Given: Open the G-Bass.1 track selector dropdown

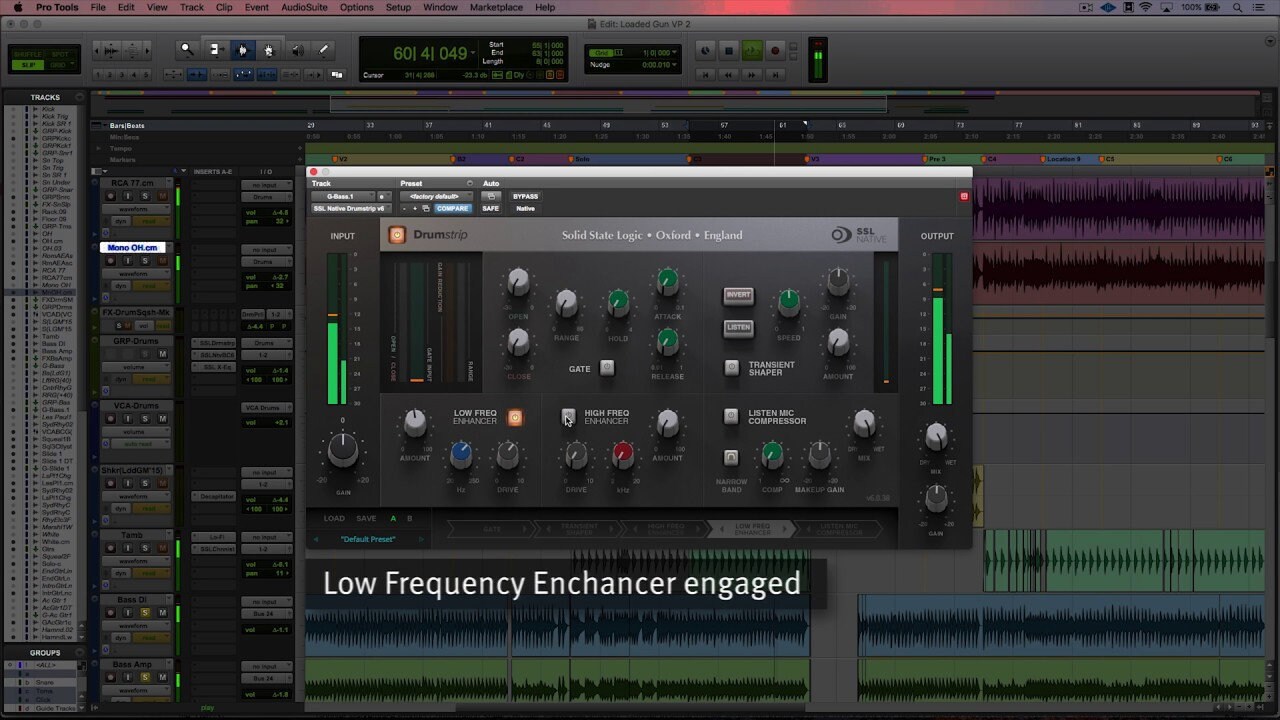Looking at the screenshot, I should [x=343, y=197].
